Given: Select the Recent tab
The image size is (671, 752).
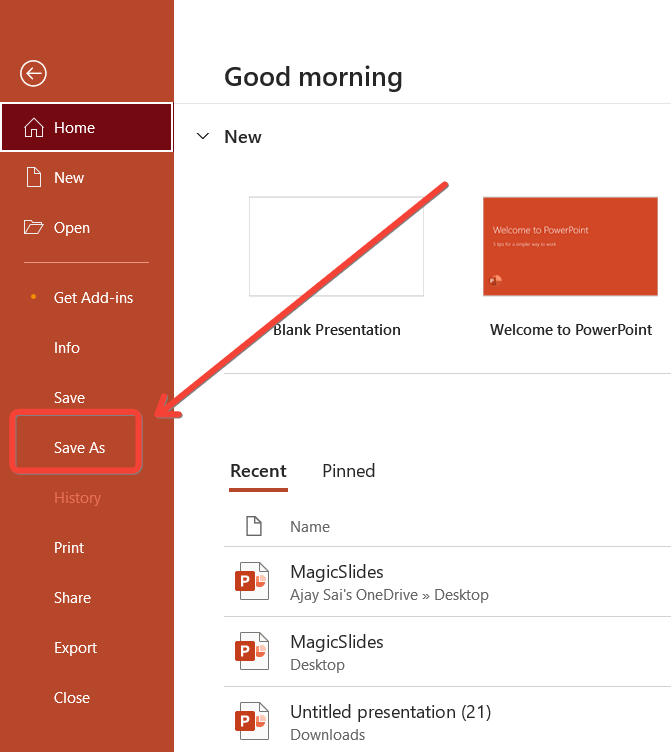Looking at the screenshot, I should point(258,471).
